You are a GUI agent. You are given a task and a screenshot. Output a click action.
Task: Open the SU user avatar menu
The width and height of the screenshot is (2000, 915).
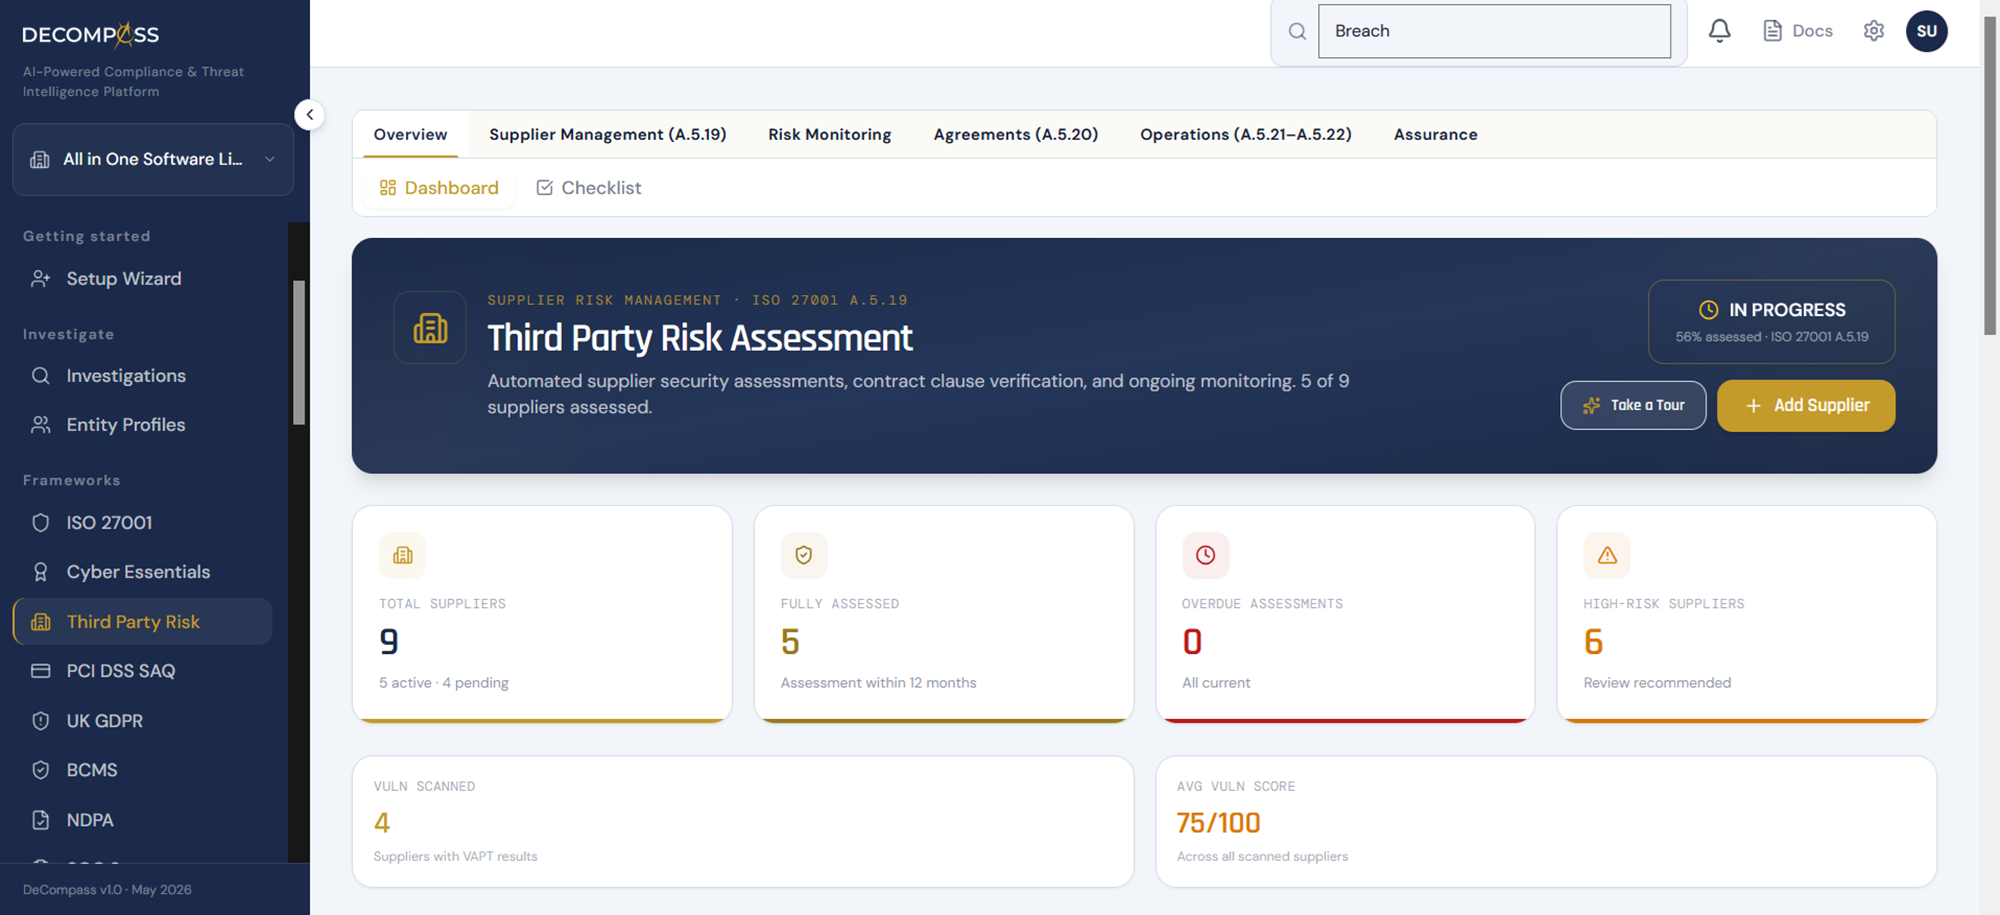click(1926, 31)
